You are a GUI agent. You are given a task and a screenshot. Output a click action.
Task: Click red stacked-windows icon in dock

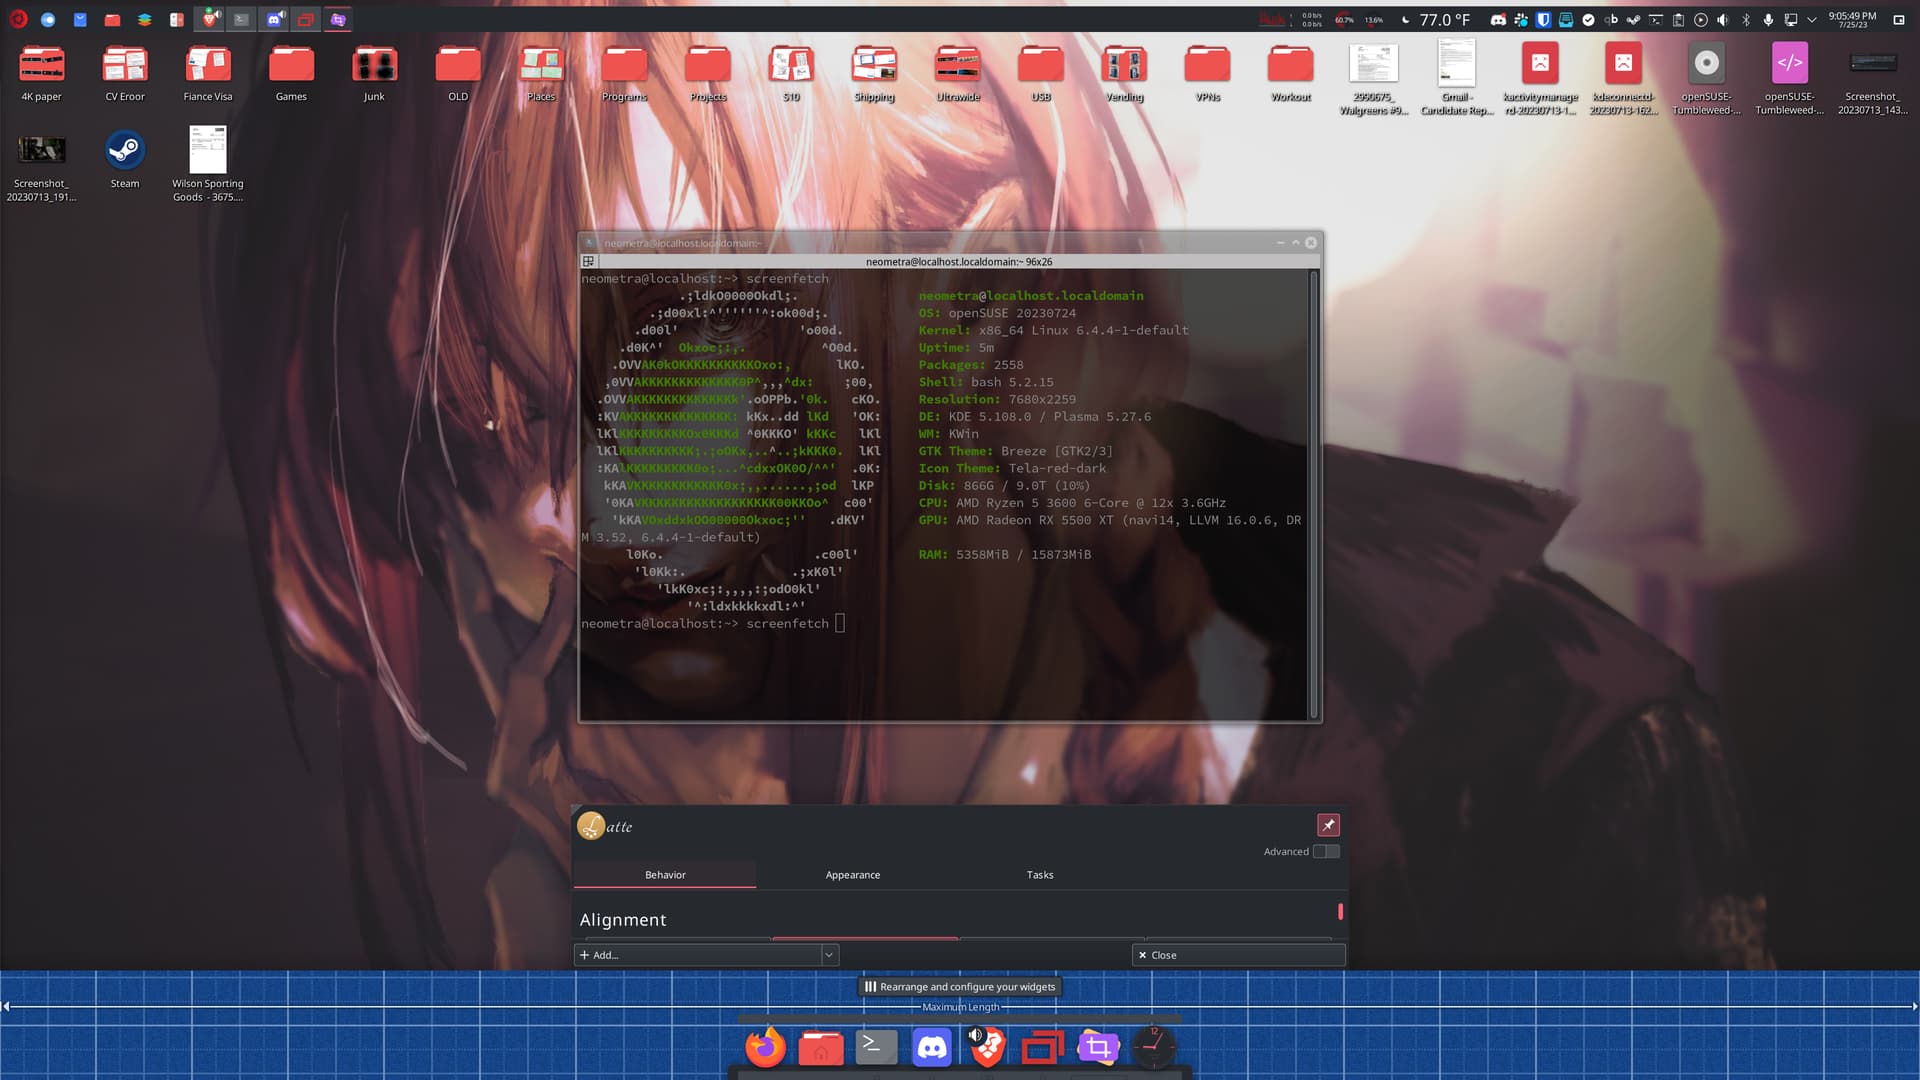click(1042, 1047)
